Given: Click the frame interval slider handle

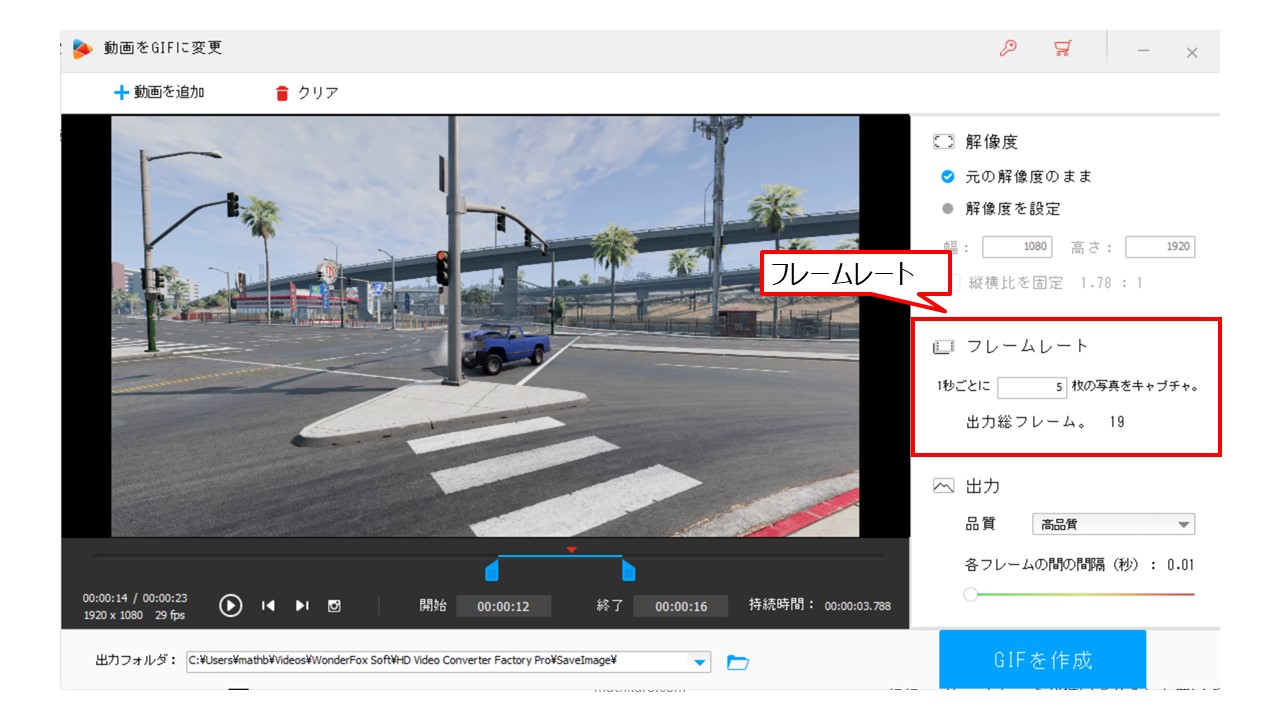Looking at the screenshot, I should tap(970, 594).
